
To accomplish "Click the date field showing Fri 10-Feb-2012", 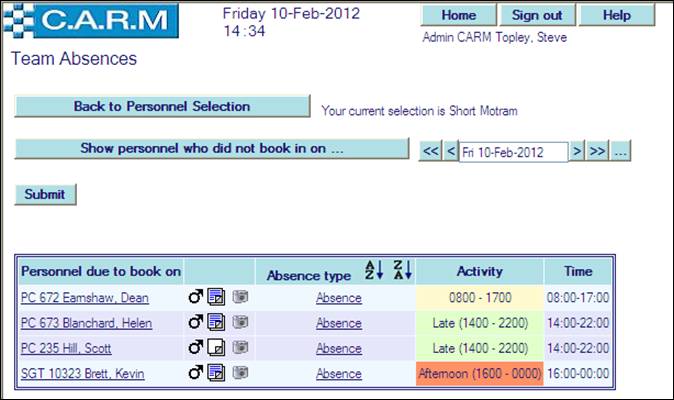I will point(512,152).
